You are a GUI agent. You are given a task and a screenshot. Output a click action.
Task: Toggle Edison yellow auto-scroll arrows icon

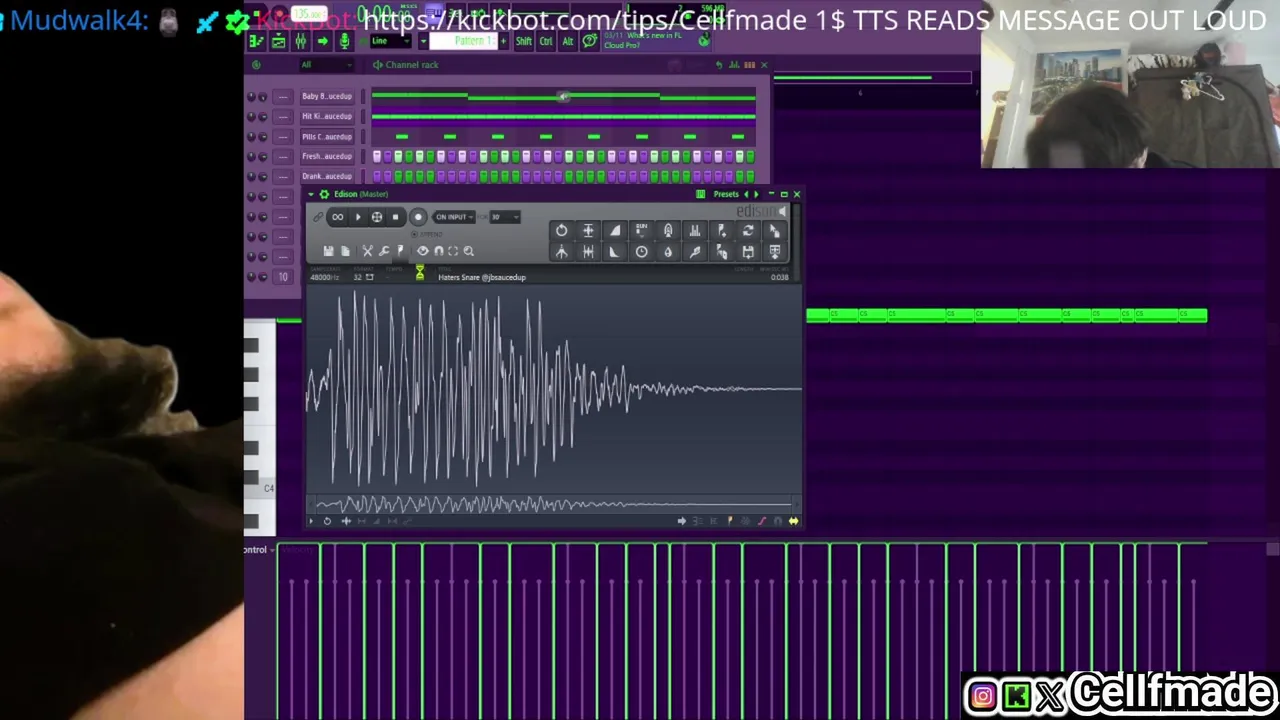pos(793,521)
